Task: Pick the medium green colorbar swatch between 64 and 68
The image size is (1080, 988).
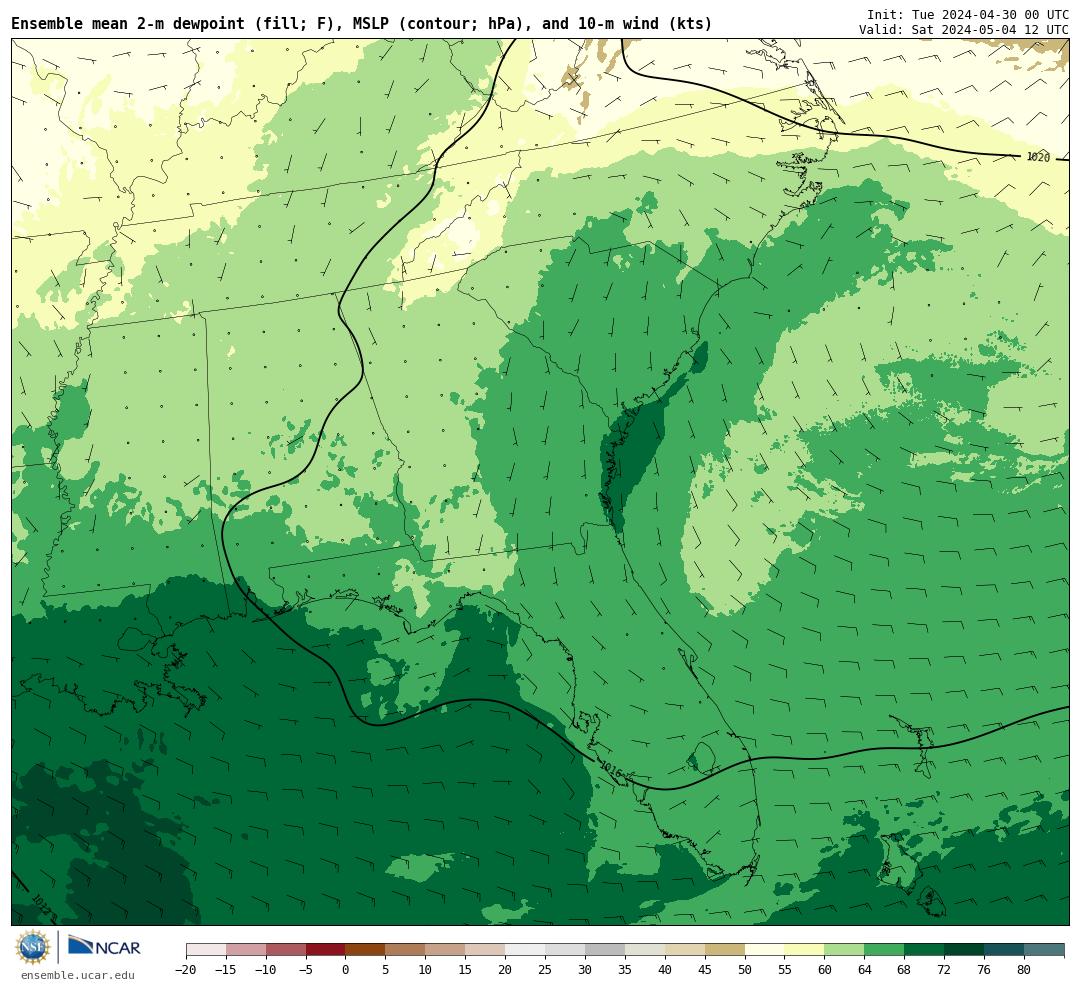Action: coord(884,950)
